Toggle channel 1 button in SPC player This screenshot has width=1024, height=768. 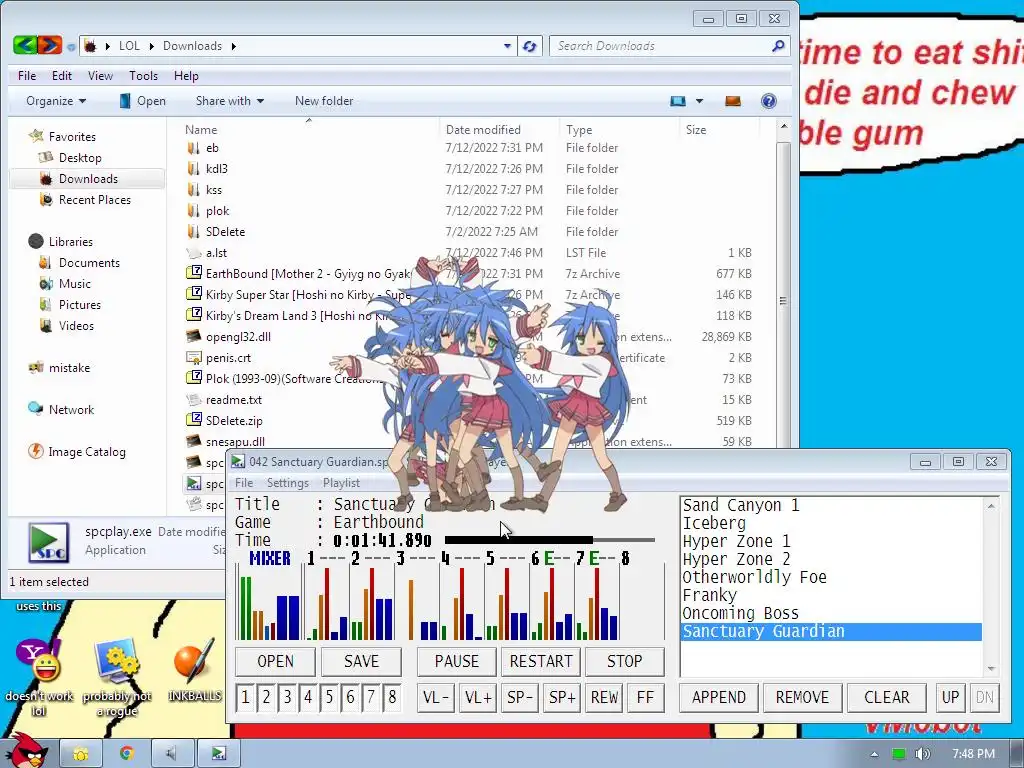point(245,697)
